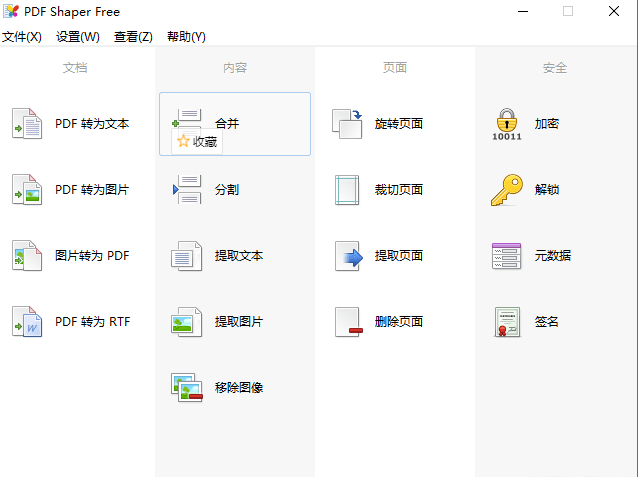Choose the 提取文本 label

coord(239,255)
